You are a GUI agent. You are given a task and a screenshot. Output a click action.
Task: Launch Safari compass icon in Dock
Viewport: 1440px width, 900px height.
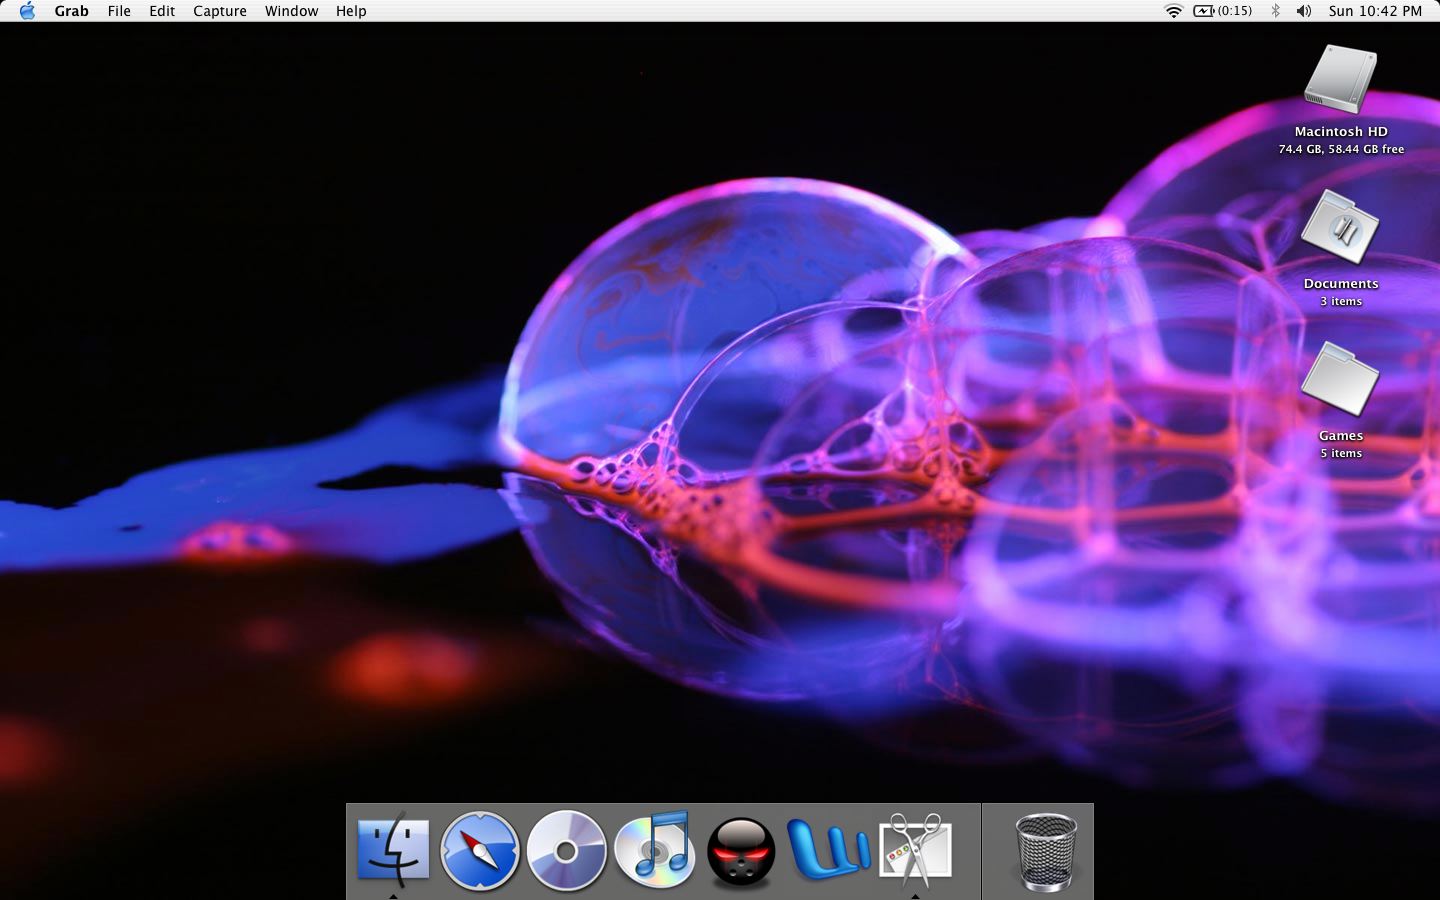479,850
